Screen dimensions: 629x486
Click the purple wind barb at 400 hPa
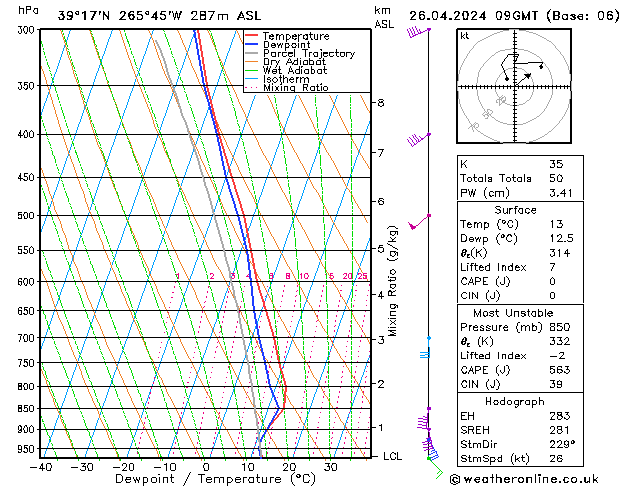coord(419,138)
